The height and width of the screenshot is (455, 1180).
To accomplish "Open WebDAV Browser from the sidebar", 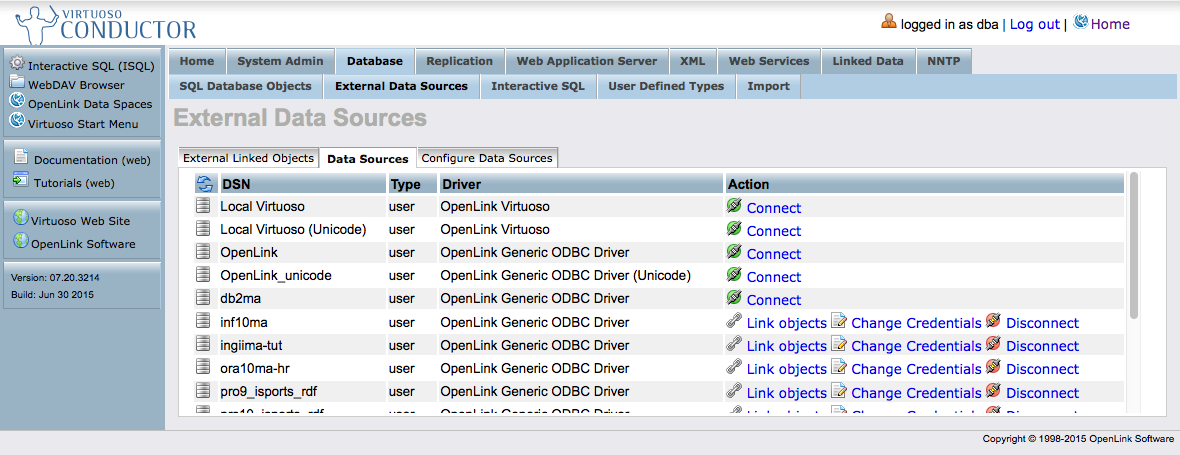I will point(76,85).
